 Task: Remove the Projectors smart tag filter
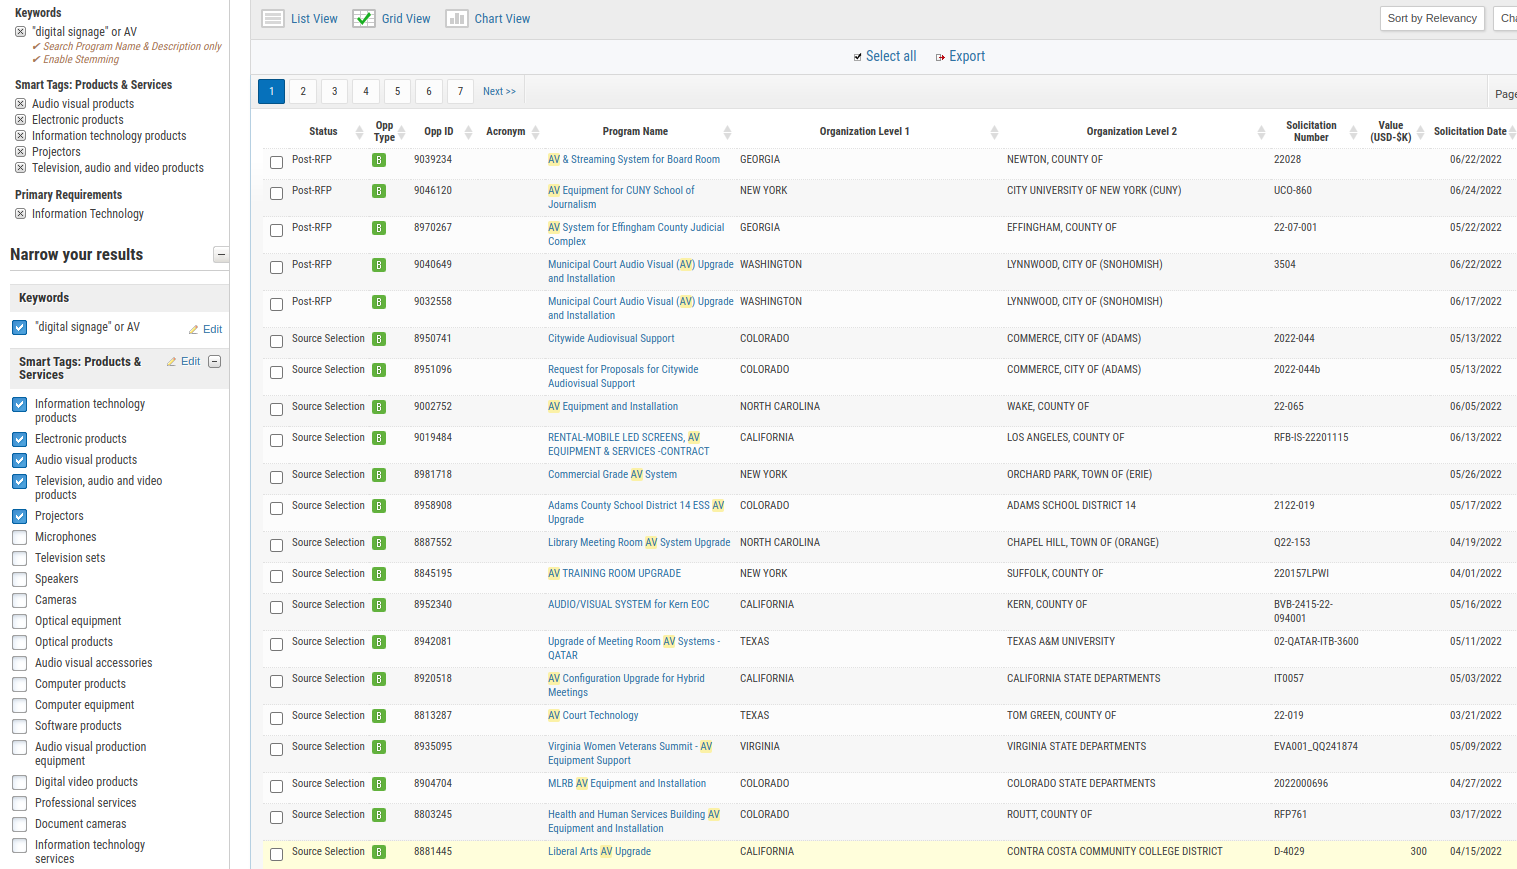(x=20, y=152)
